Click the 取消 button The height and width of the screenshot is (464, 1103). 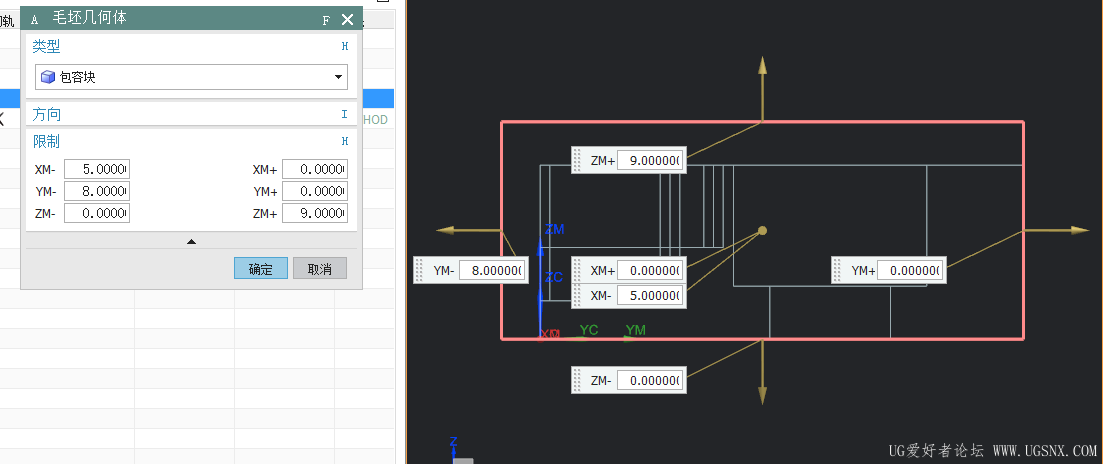pyautogui.click(x=320, y=269)
